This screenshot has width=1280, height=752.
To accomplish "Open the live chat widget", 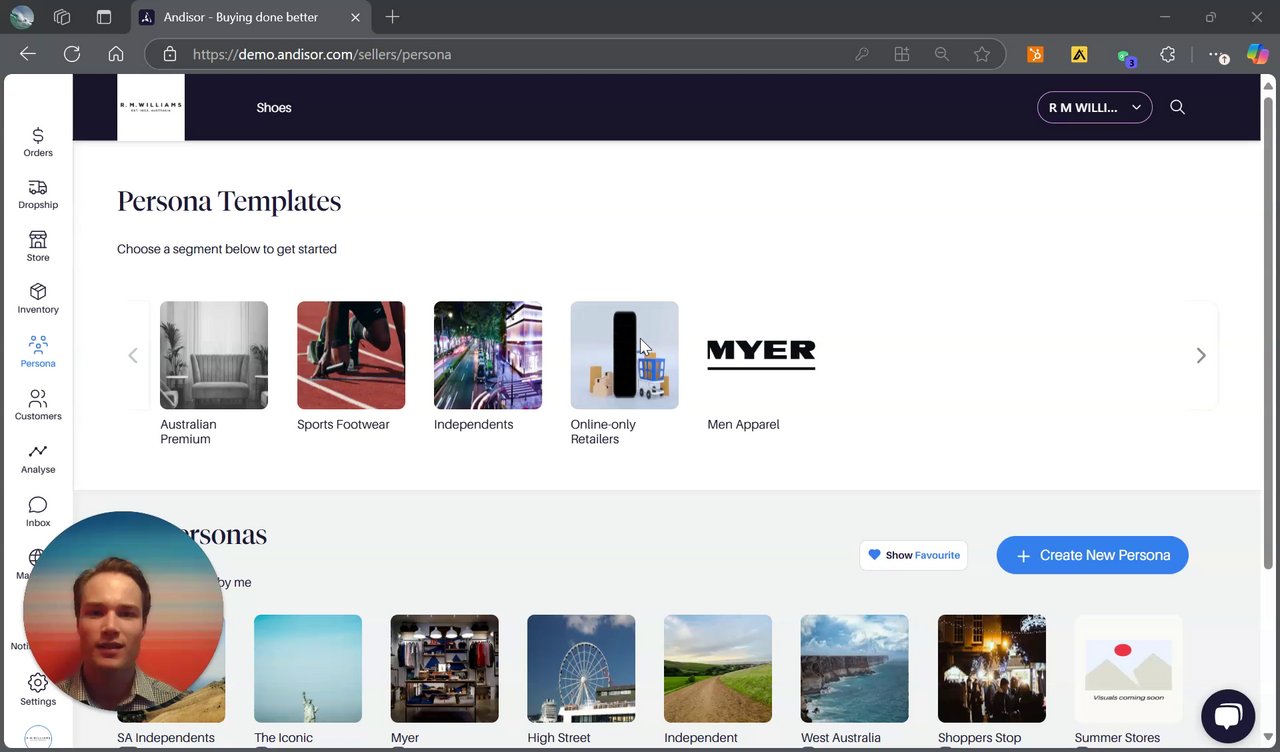I will (1228, 716).
